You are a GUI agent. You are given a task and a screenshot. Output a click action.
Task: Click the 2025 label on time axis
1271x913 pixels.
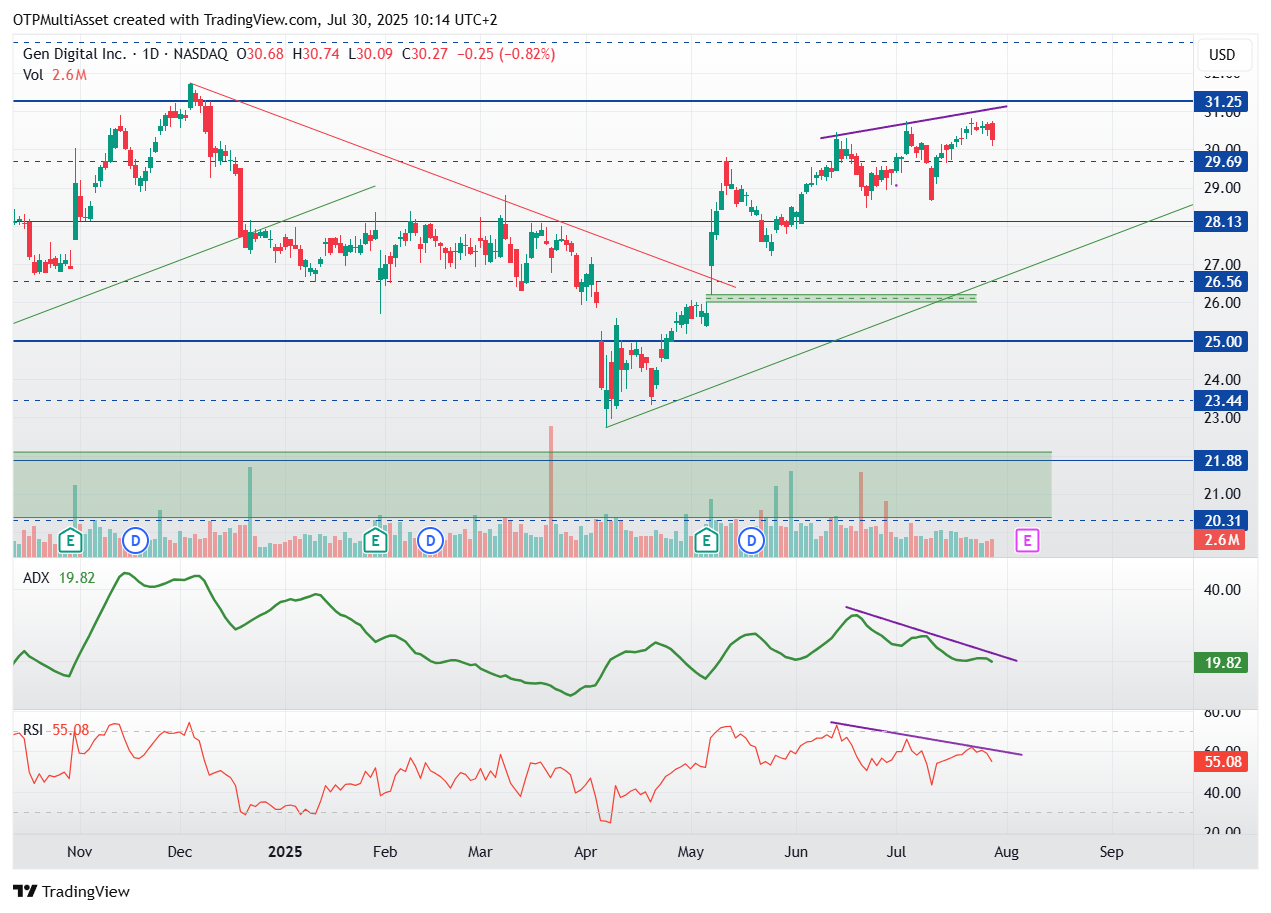pyautogui.click(x=284, y=852)
